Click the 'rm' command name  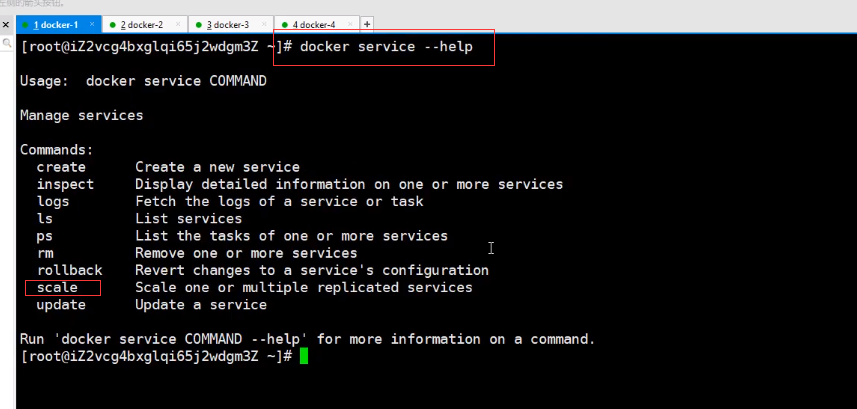point(45,253)
